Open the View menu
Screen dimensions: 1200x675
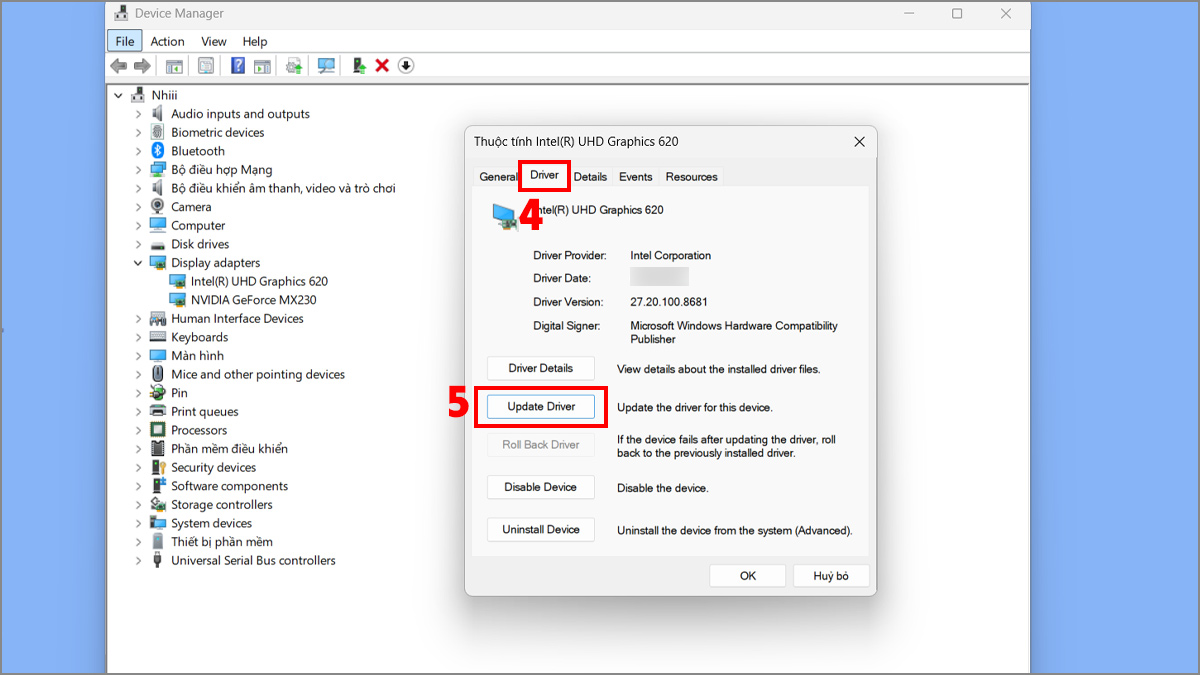[214, 41]
